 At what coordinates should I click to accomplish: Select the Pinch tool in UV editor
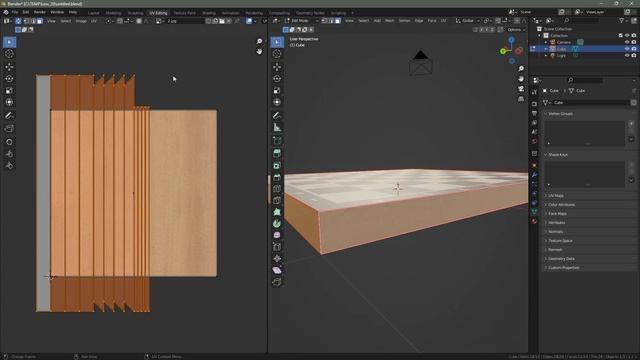[x=9, y=165]
